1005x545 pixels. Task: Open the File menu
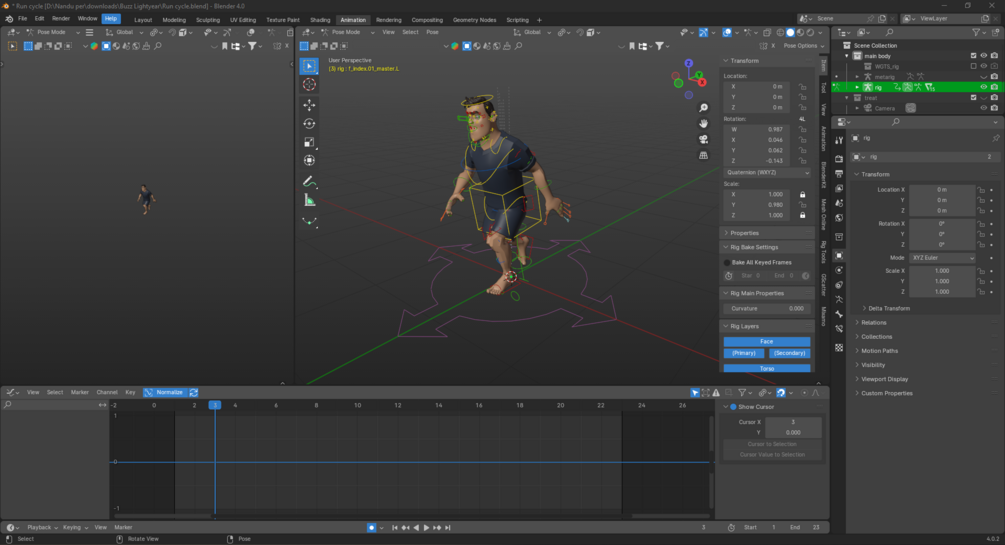point(22,19)
